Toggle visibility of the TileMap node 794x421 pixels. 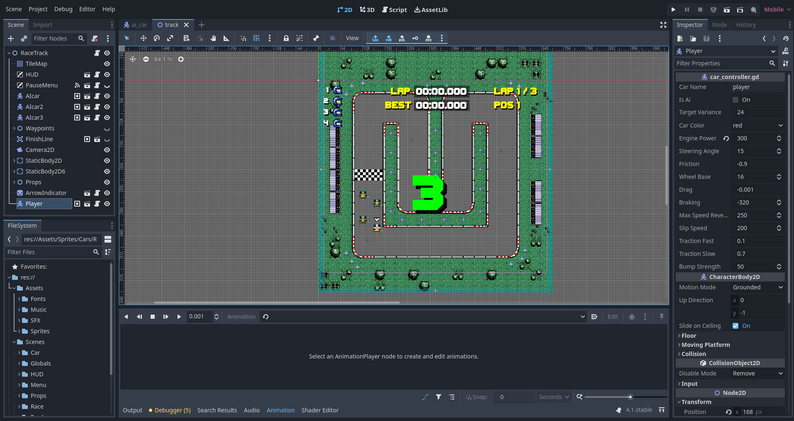click(x=107, y=64)
